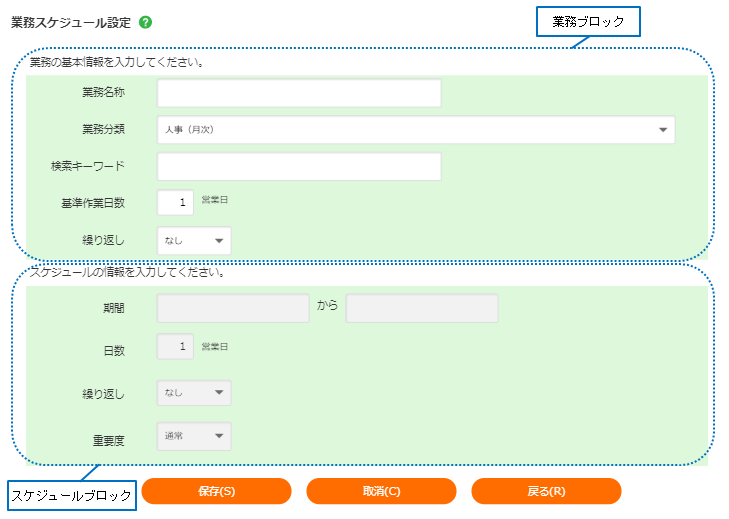Open the schedule 繰り返し dropdown
Viewport: 729px width, 519px height.
click(x=194, y=393)
